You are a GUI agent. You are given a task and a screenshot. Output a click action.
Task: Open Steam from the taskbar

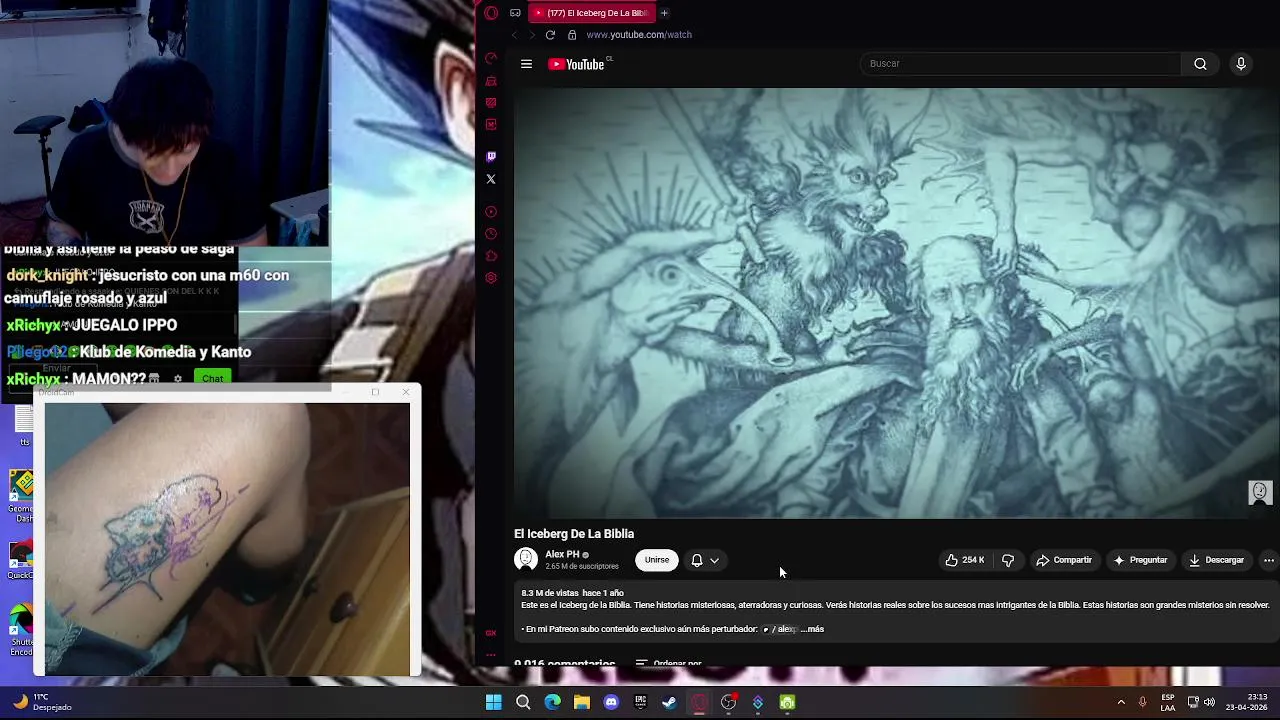tap(670, 702)
